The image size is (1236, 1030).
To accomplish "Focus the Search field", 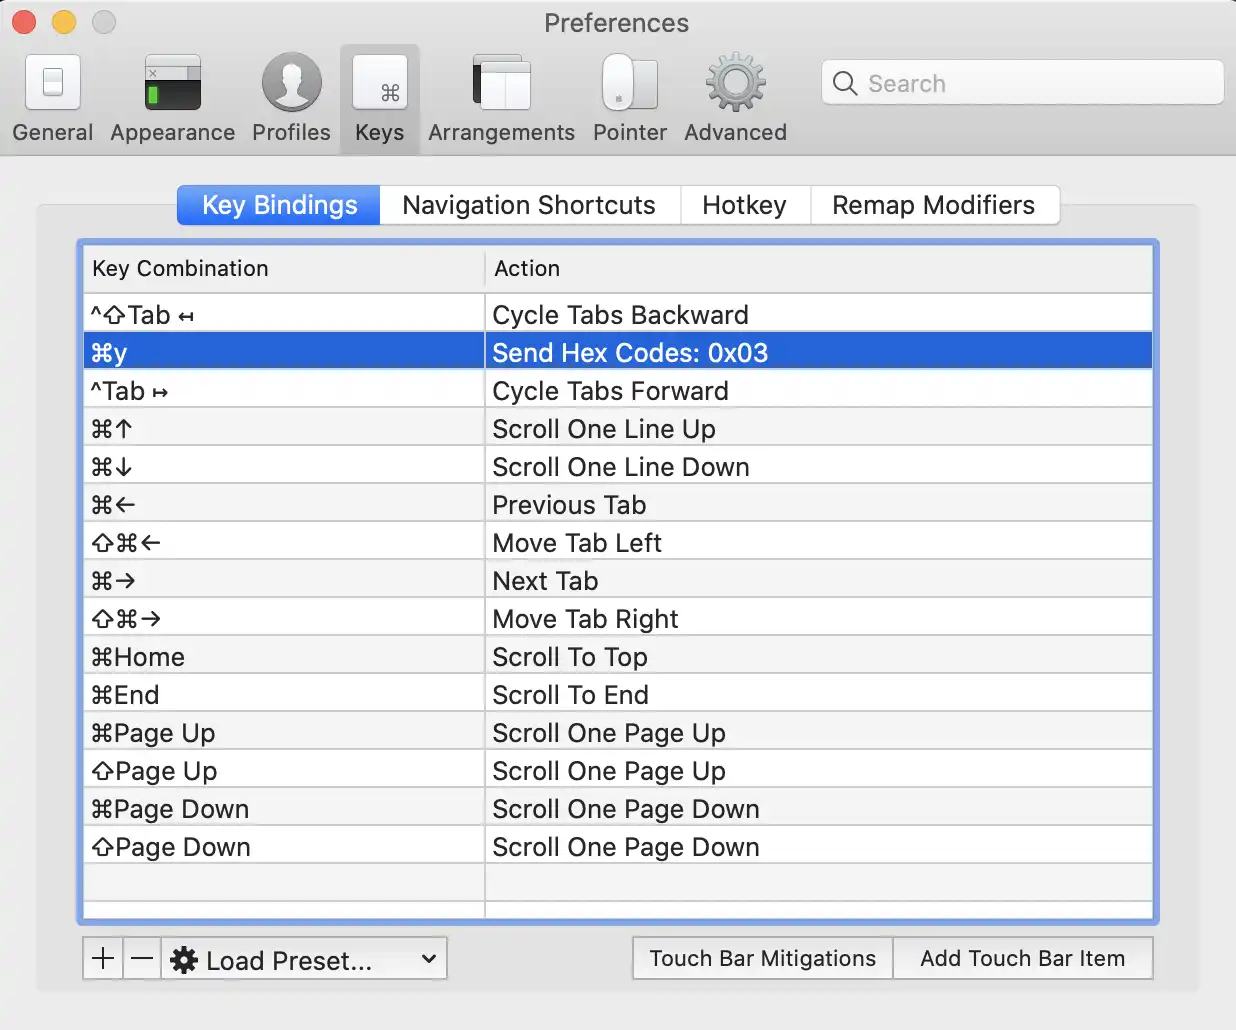I will coord(1023,83).
